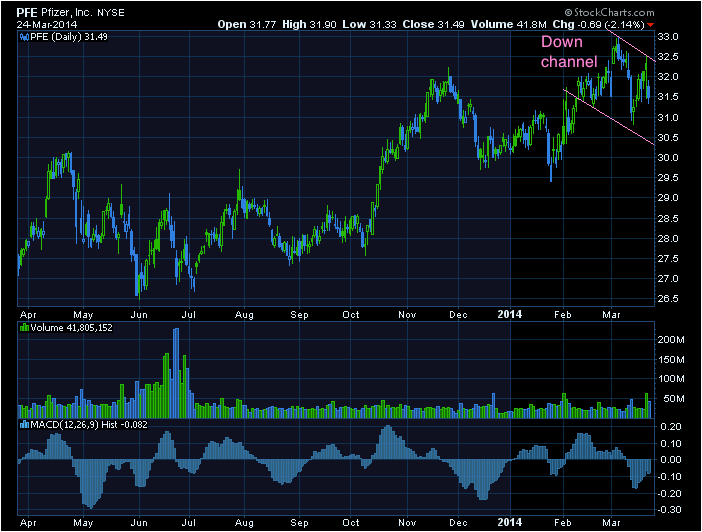702x532 pixels.
Task: Click the 26.5 price axis label
Action: 668,299
